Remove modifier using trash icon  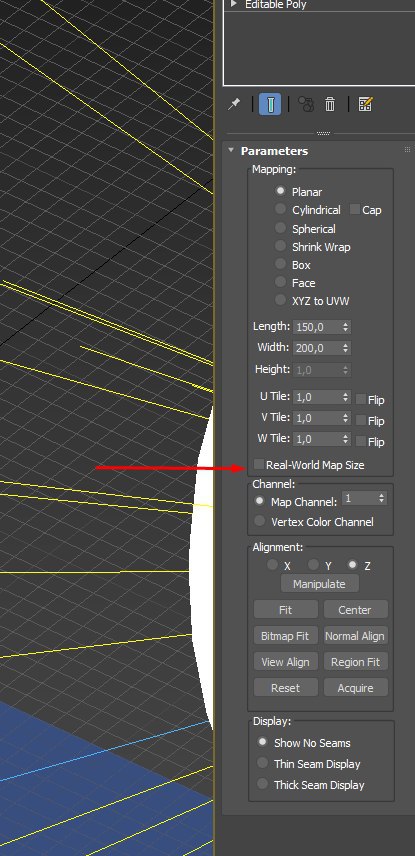(330, 104)
